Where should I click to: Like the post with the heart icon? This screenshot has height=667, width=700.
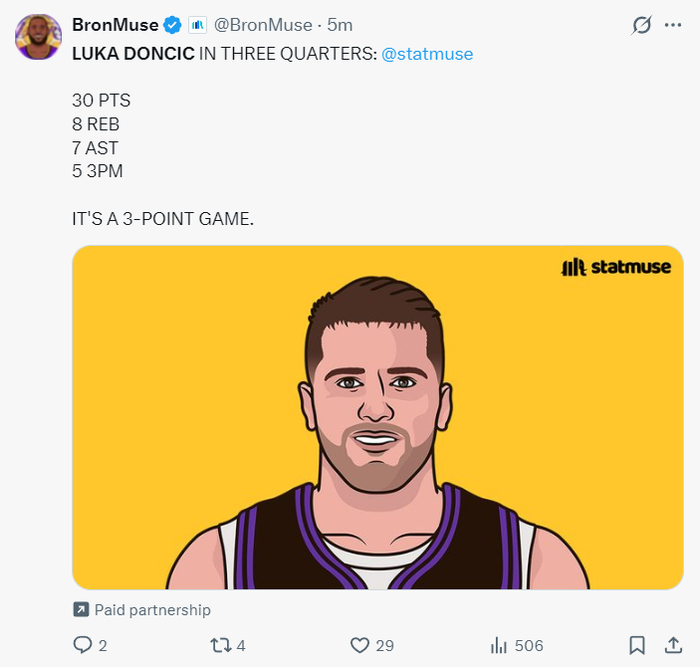[x=358, y=645]
